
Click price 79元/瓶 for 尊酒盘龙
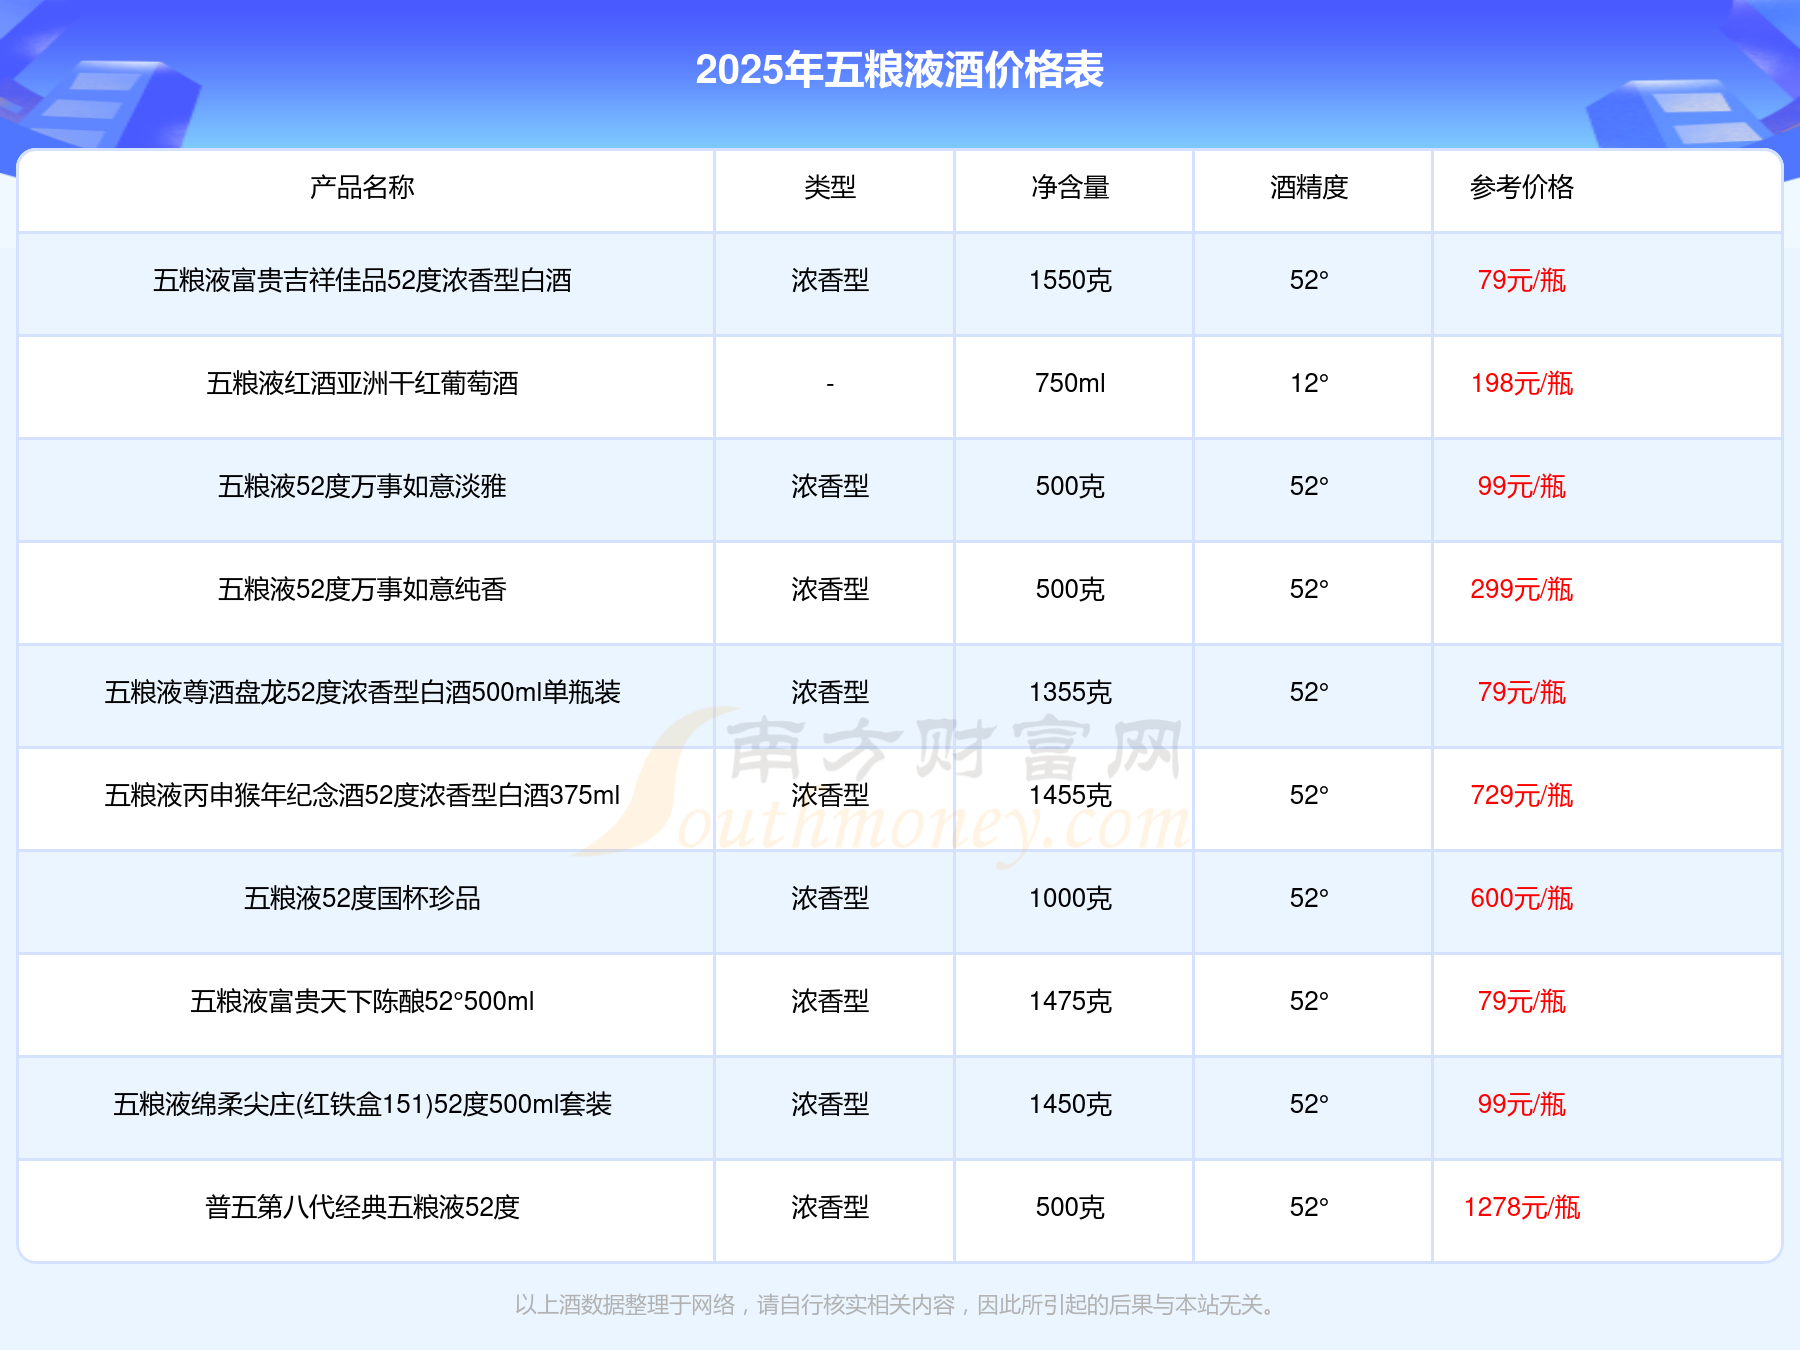(x=1522, y=692)
